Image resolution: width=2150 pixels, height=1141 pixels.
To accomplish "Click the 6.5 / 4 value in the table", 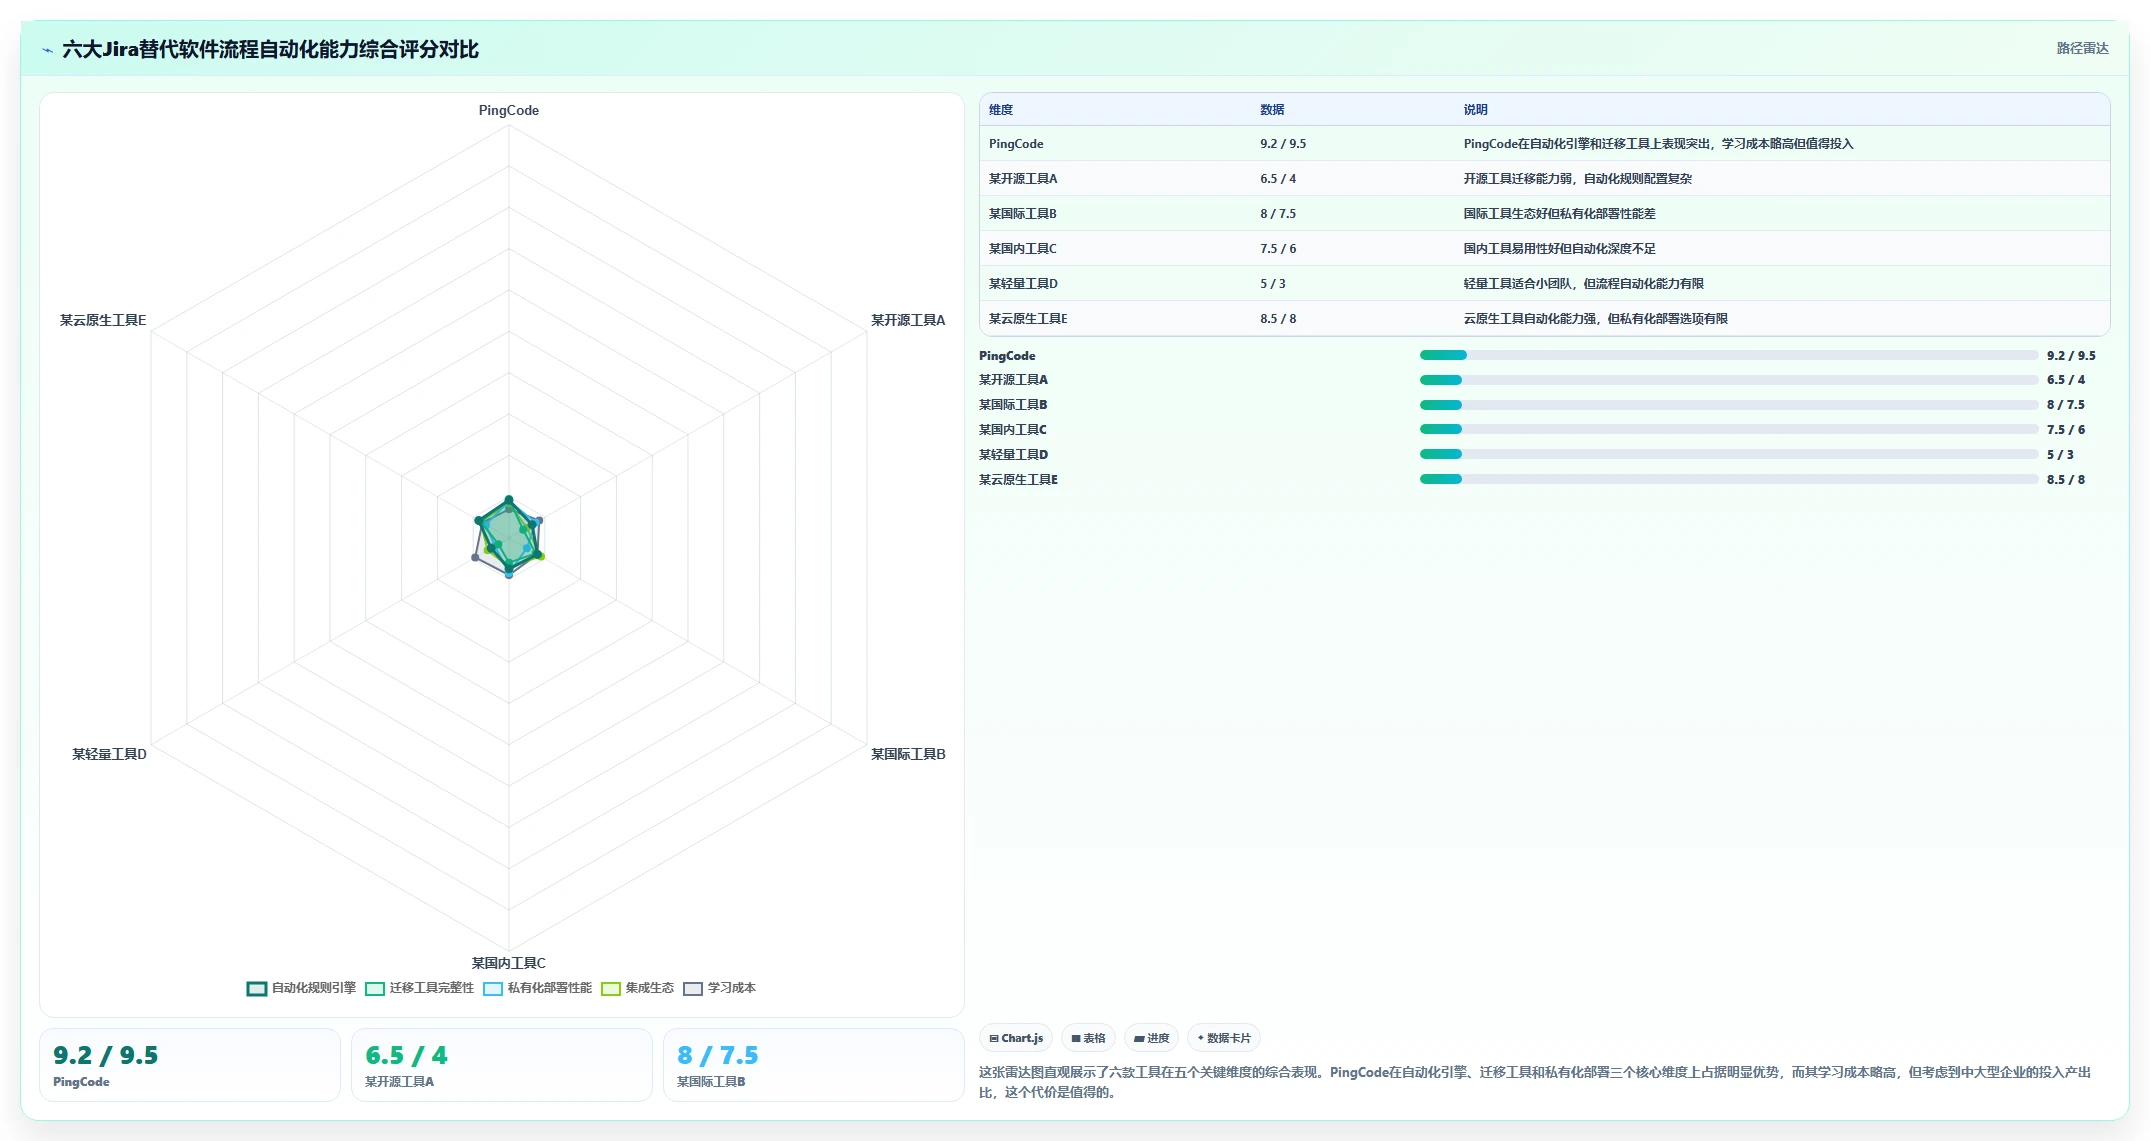I will (x=1278, y=179).
